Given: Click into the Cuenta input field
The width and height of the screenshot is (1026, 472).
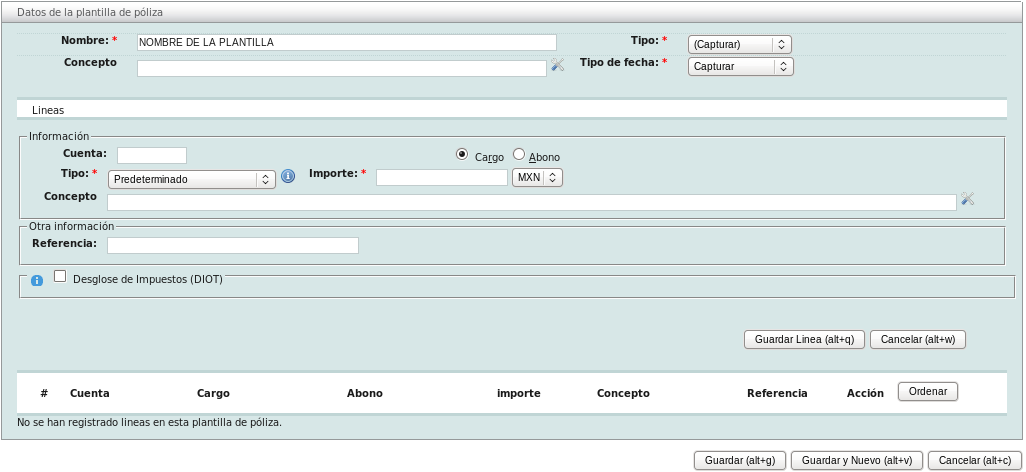Looking at the screenshot, I should [x=152, y=155].
